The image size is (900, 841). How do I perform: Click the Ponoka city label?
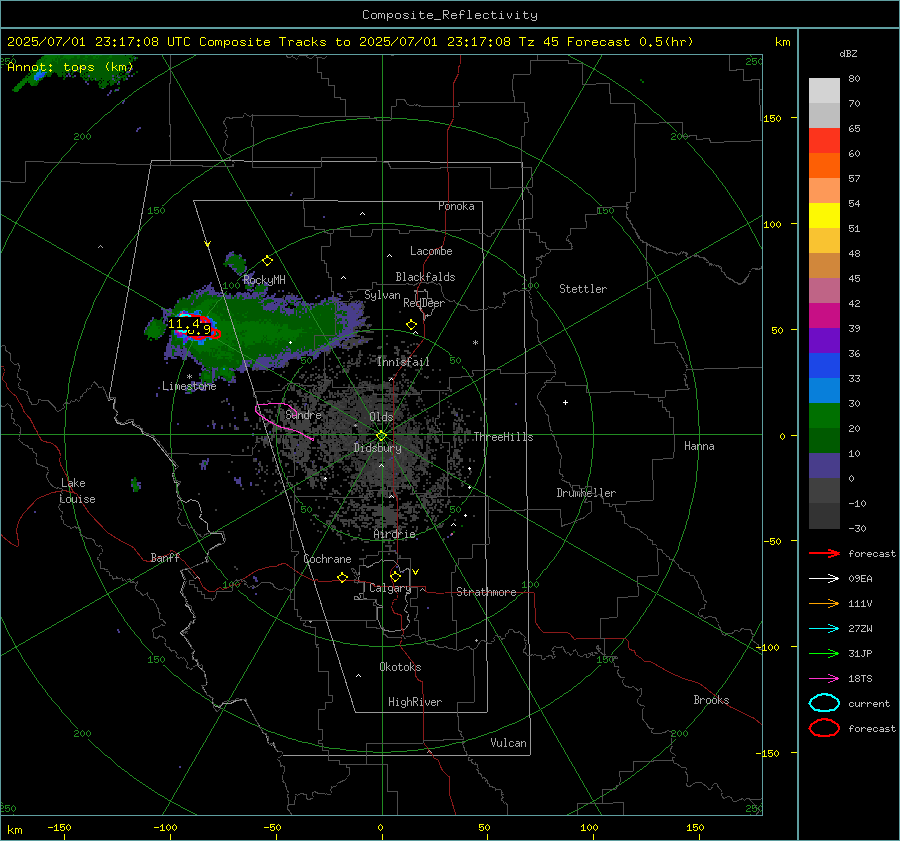pyautogui.click(x=456, y=206)
